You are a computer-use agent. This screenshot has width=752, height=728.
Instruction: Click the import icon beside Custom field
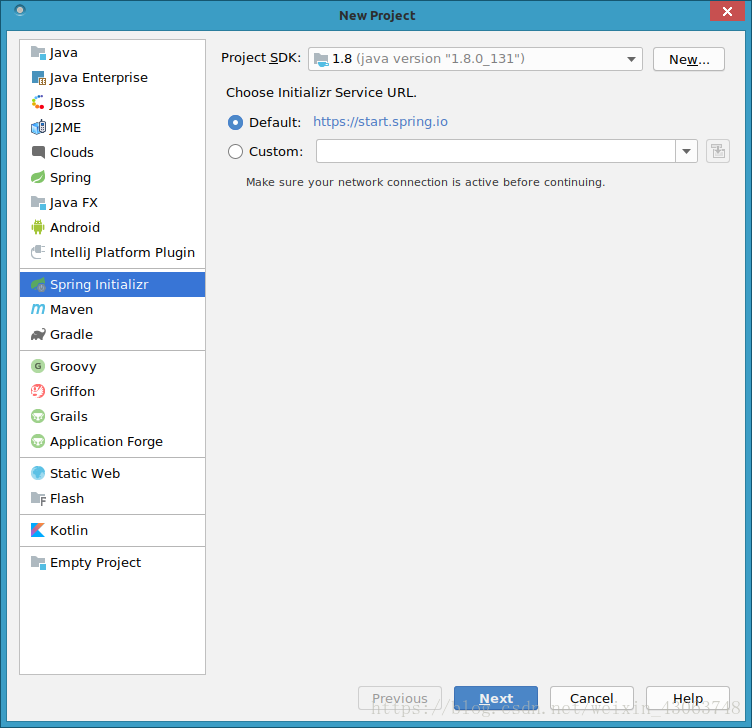[718, 152]
